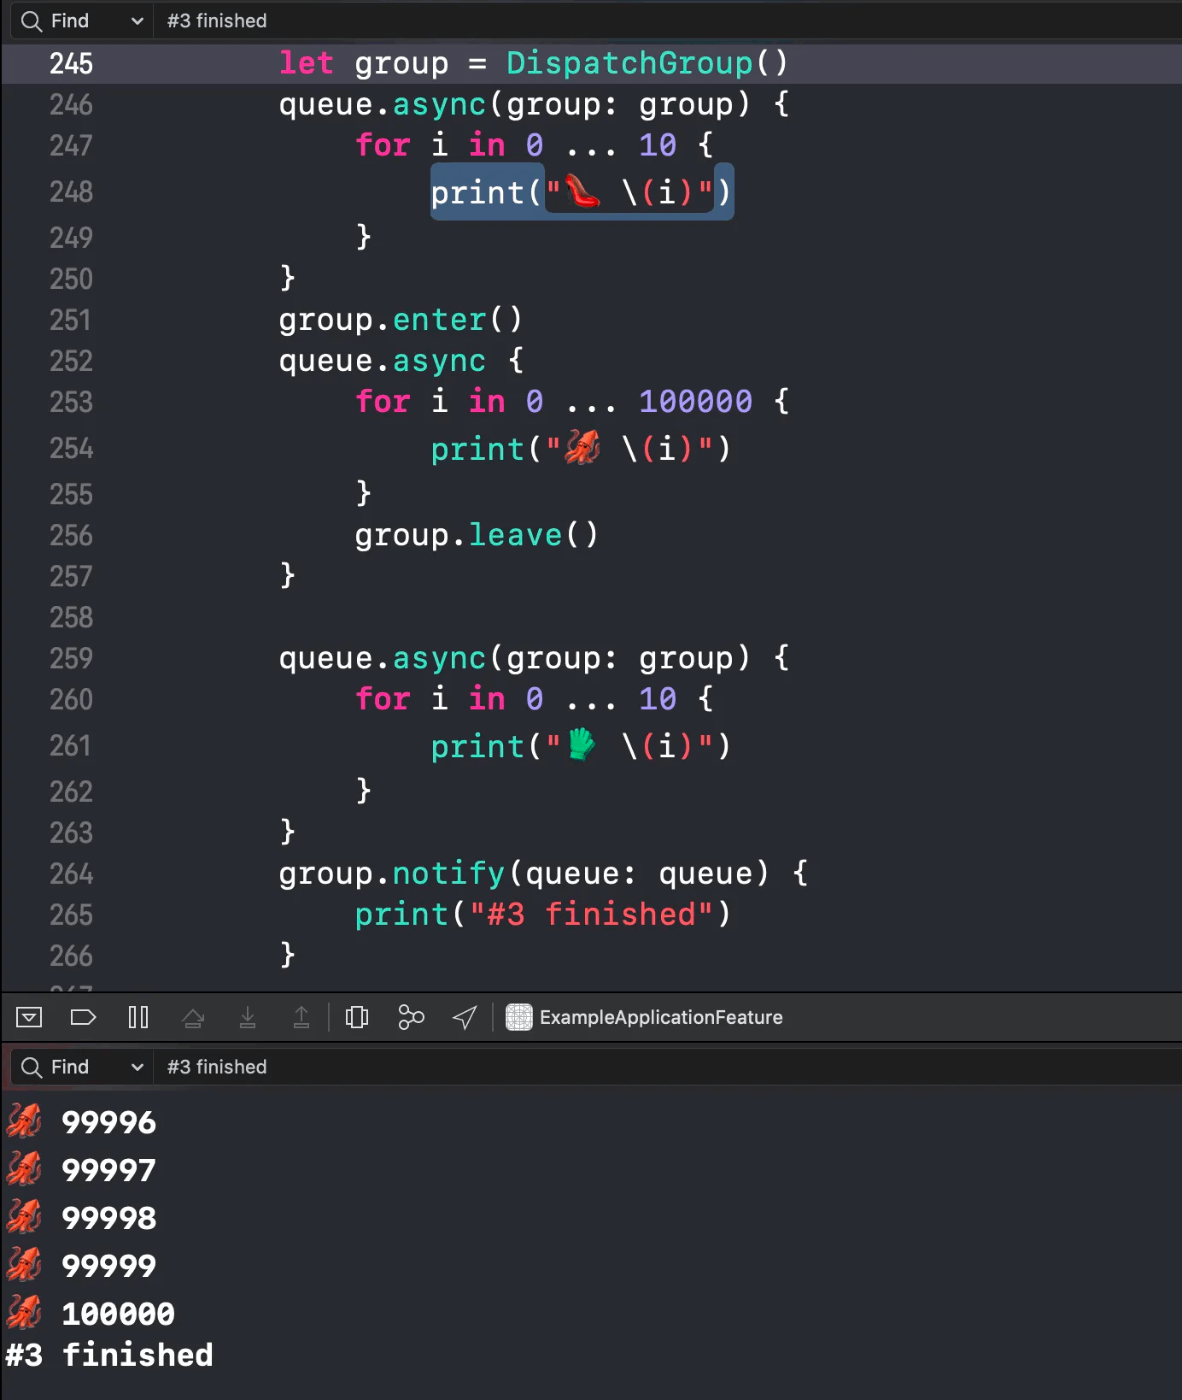1182x1400 pixels.
Task: Click 'group.leave()' code line
Action: 476,535
